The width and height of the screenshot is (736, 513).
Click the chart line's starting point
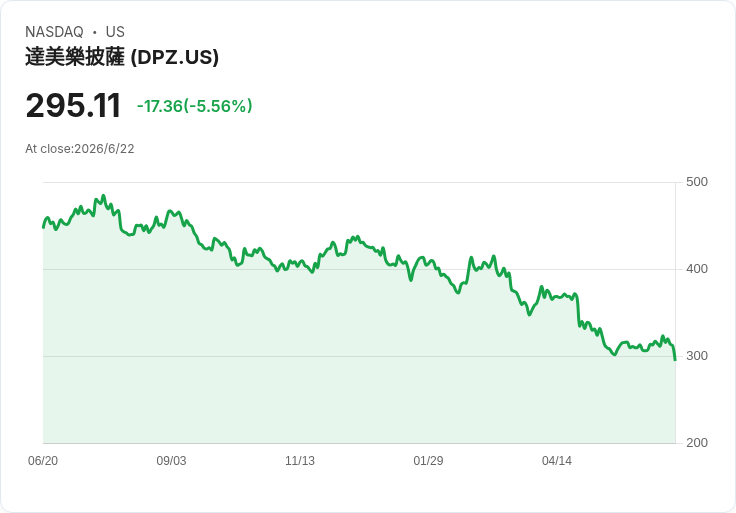click(43, 228)
